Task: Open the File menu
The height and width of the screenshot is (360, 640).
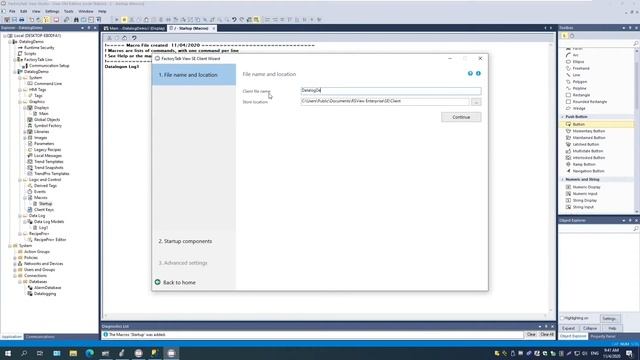Action: coord(12,11)
